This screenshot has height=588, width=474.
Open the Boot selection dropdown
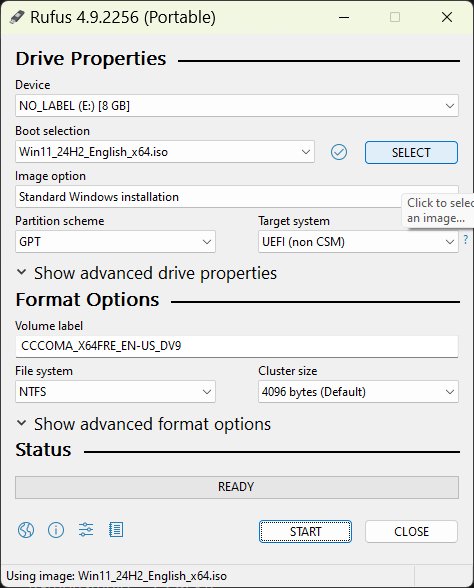165,152
